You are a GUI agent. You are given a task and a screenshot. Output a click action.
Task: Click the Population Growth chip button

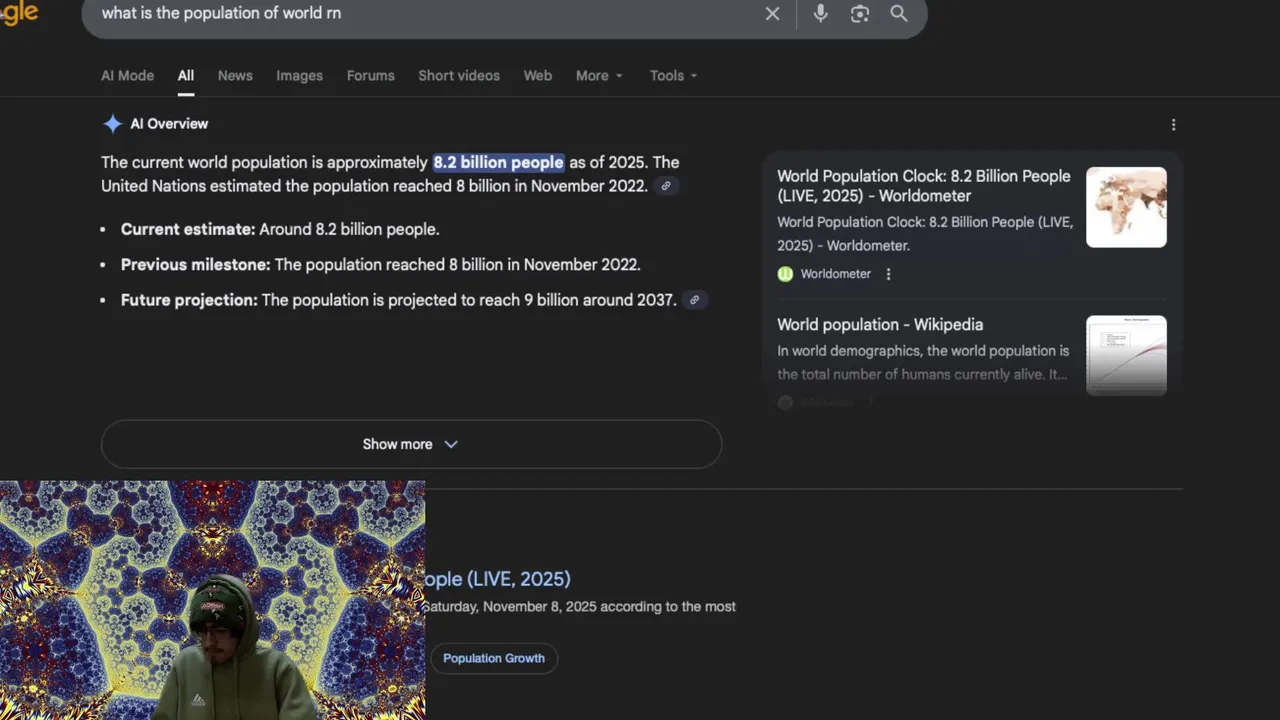point(494,658)
